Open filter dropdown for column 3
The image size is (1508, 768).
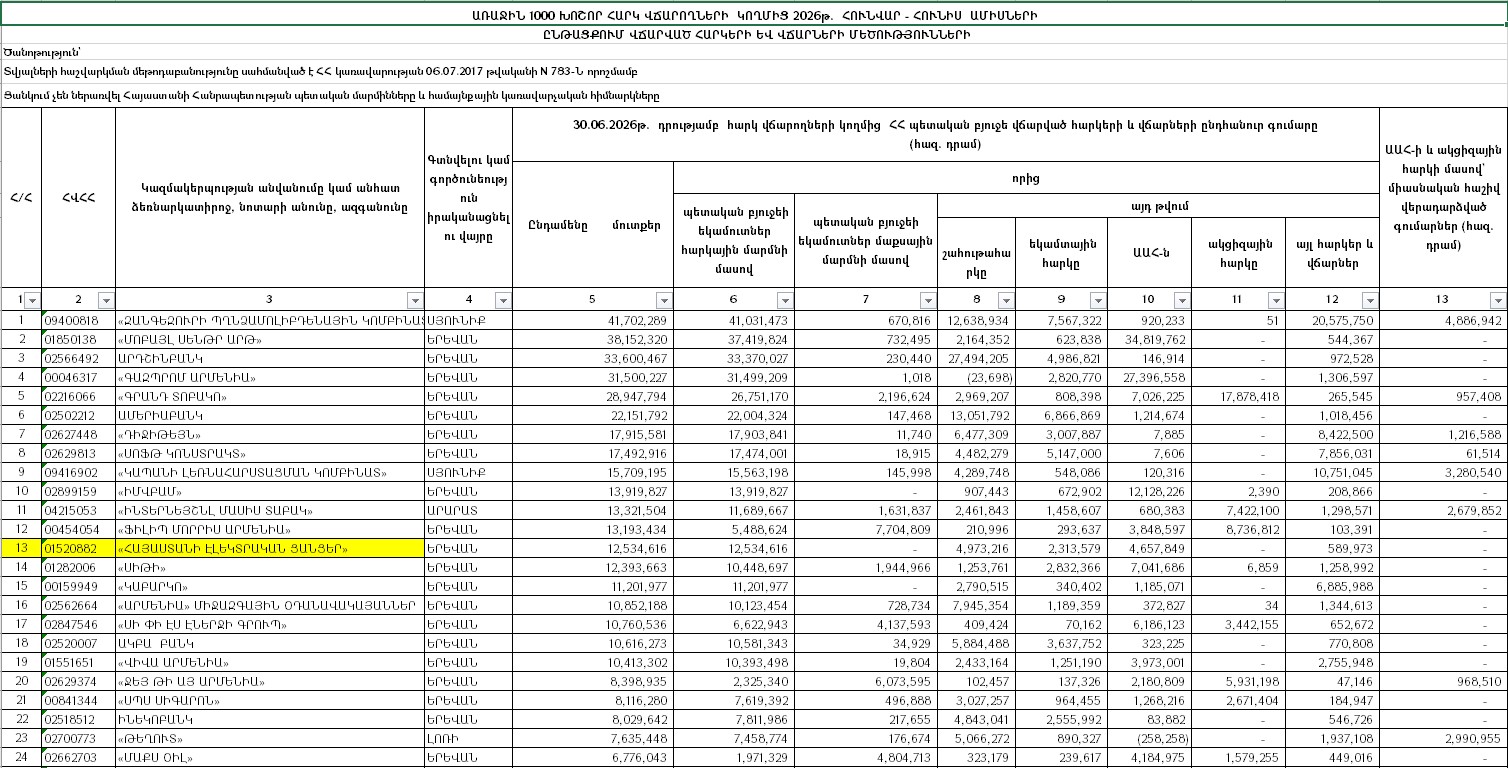coord(415,300)
